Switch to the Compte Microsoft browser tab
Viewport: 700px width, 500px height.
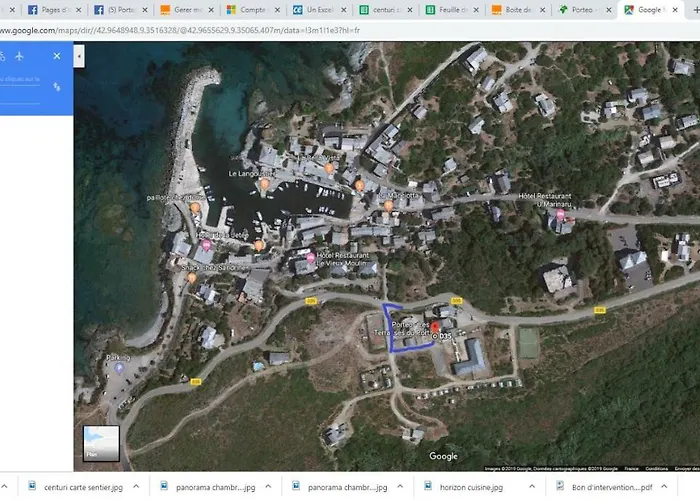coord(256,10)
